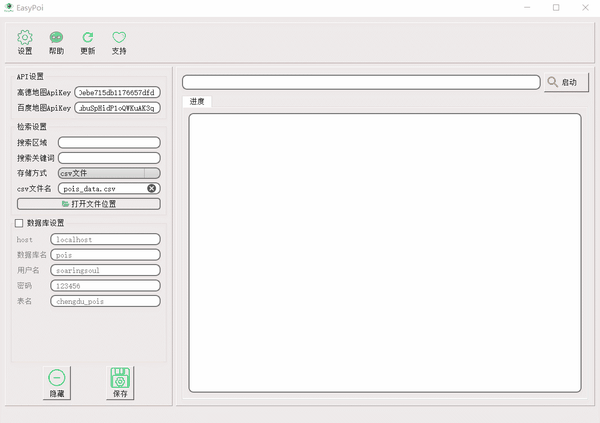600x423 pixels.
Task: Enable the 数据库设置 checkbox
Action: click(19, 223)
